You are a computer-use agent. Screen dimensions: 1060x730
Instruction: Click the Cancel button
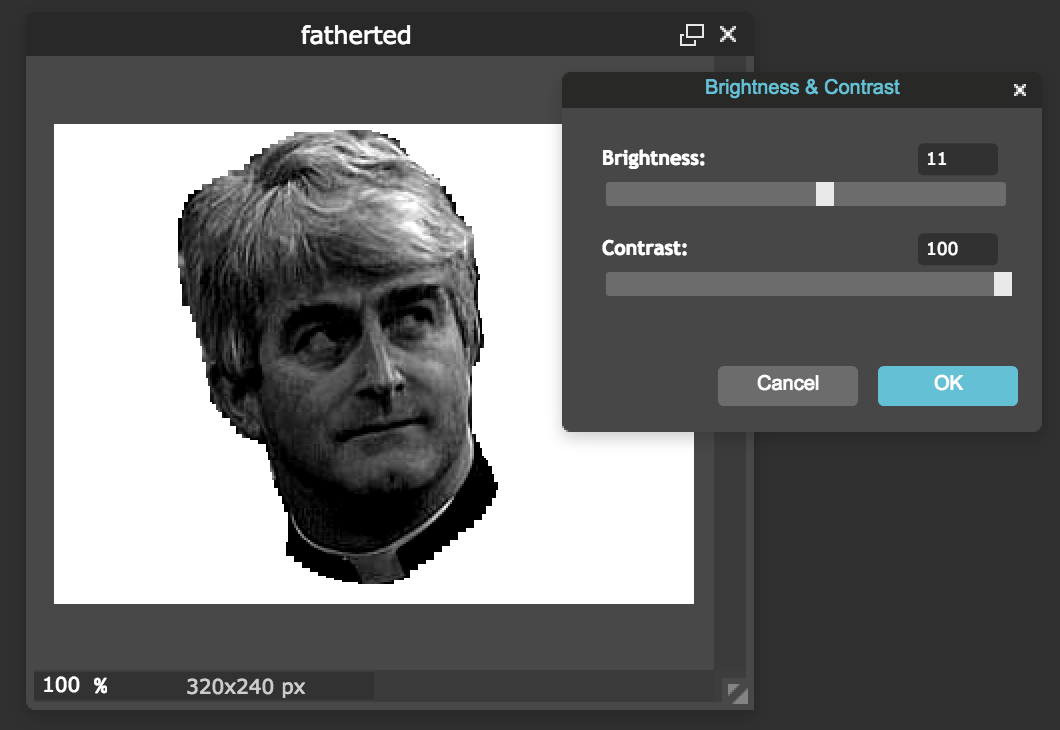pyautogui.click(x=788, y=386)
